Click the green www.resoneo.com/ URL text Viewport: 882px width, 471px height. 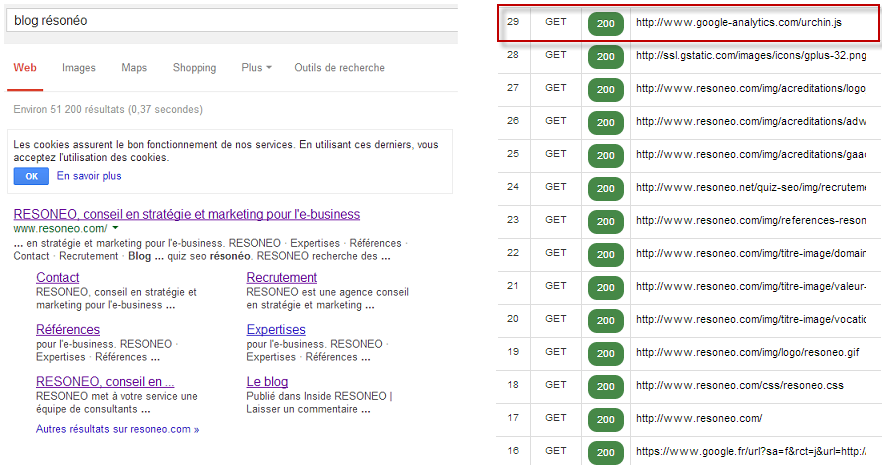[60, 228]
